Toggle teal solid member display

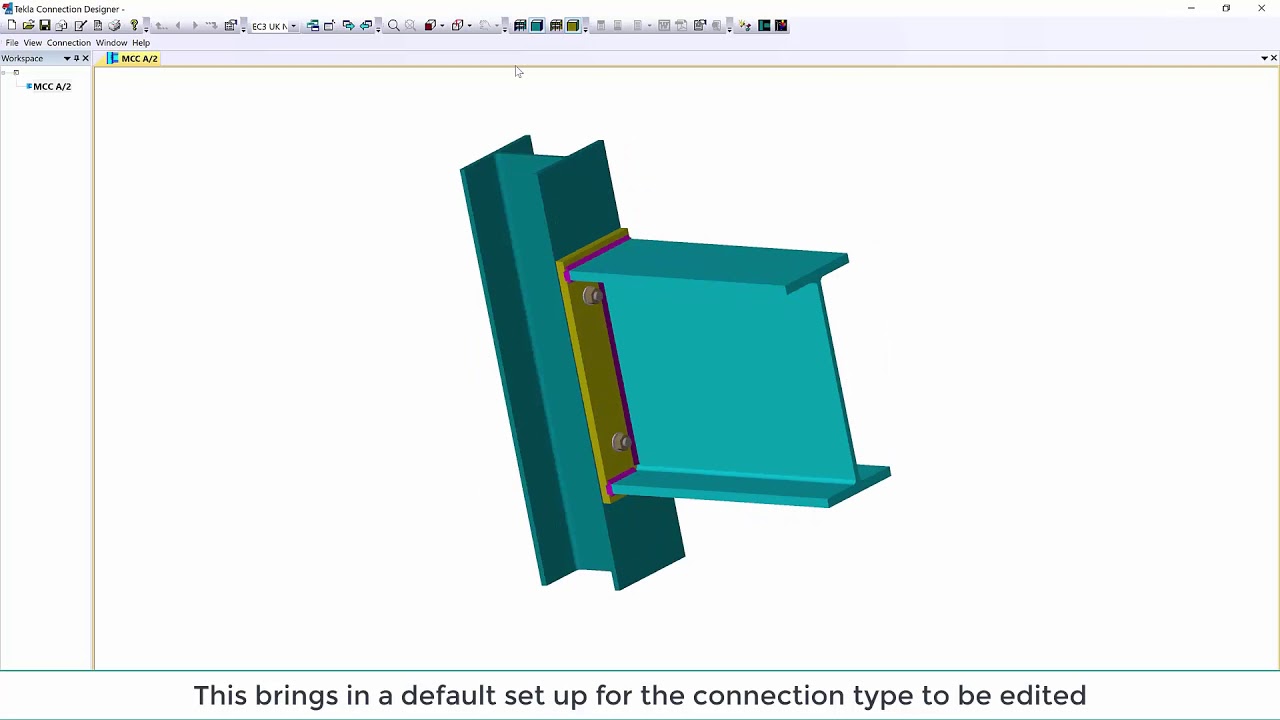click(537, 25)
